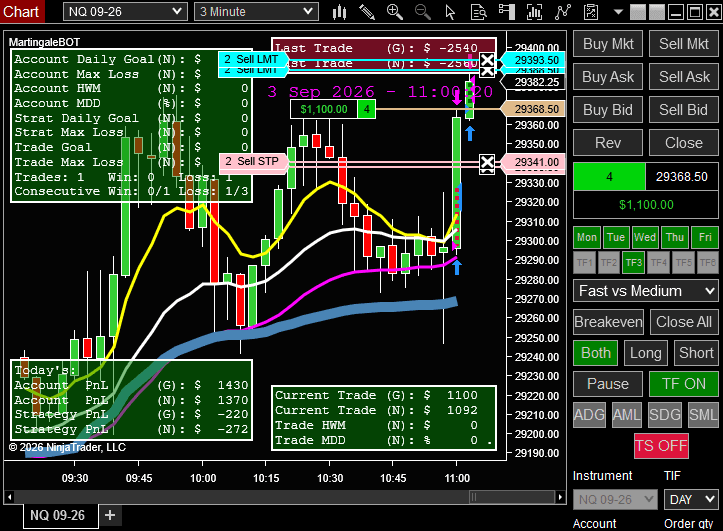Screen dimensions: 723x531
Task: Click the Pause strategy button
Action: point(608,384)
